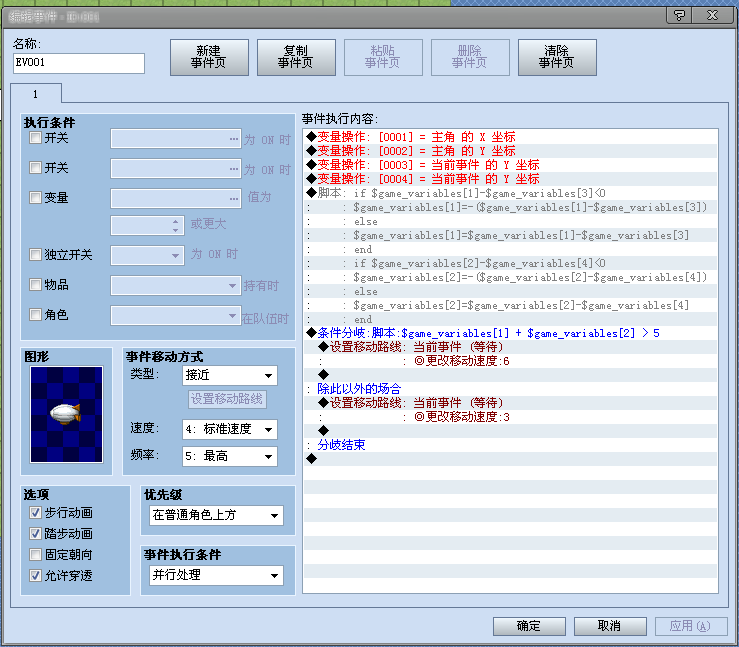This screenshot has width=739, height=647.
Task: Select move route line 更改移动速度:6
Action: point(510,361)
